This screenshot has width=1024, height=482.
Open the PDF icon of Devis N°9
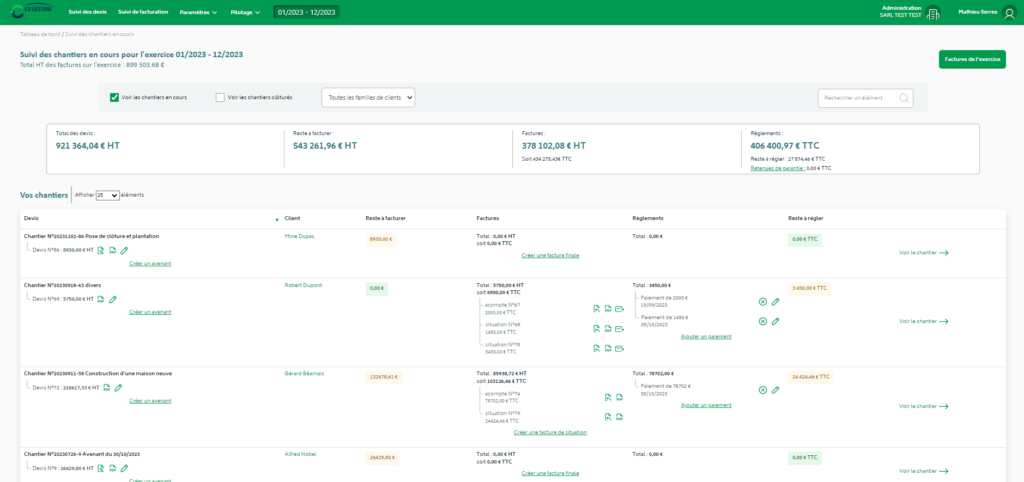[112, 468]
